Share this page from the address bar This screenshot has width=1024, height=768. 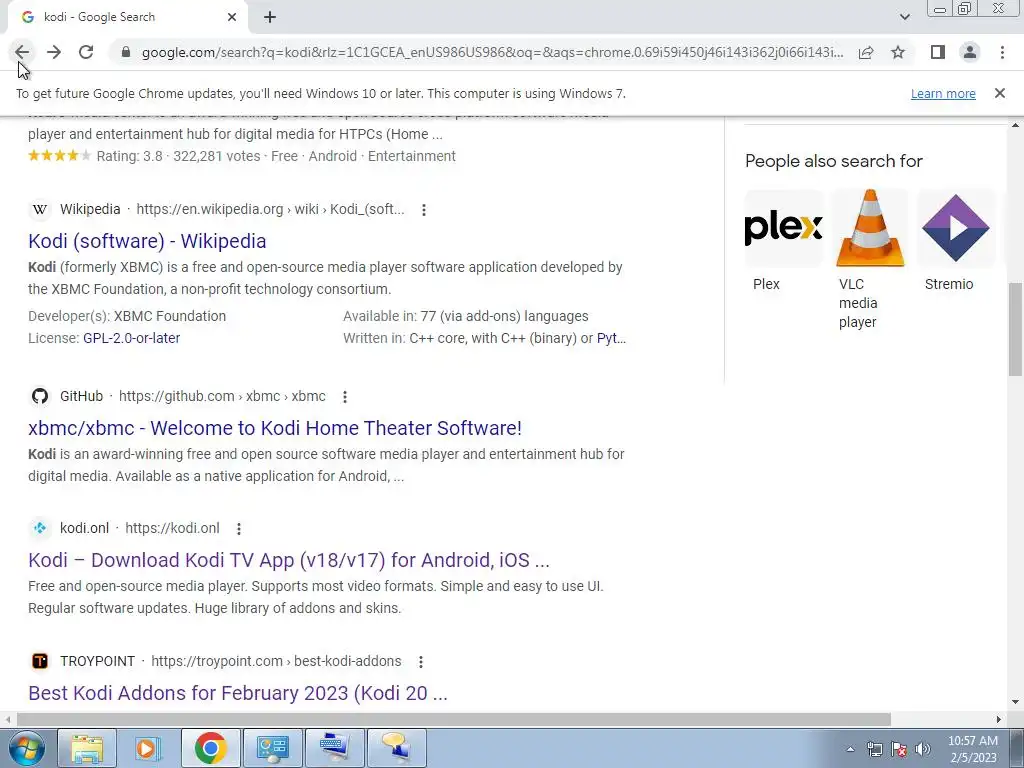866,52
